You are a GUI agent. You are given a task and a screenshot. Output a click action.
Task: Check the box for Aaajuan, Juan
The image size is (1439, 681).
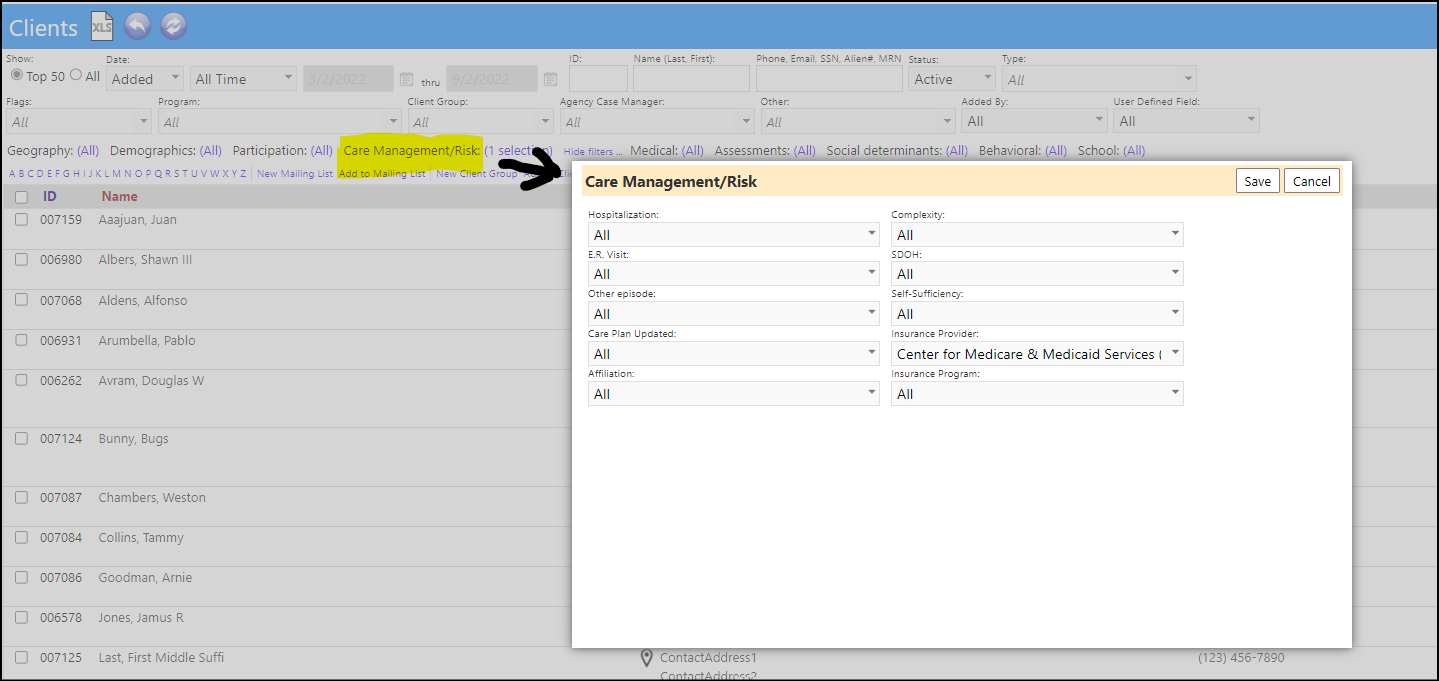point(21,220)
